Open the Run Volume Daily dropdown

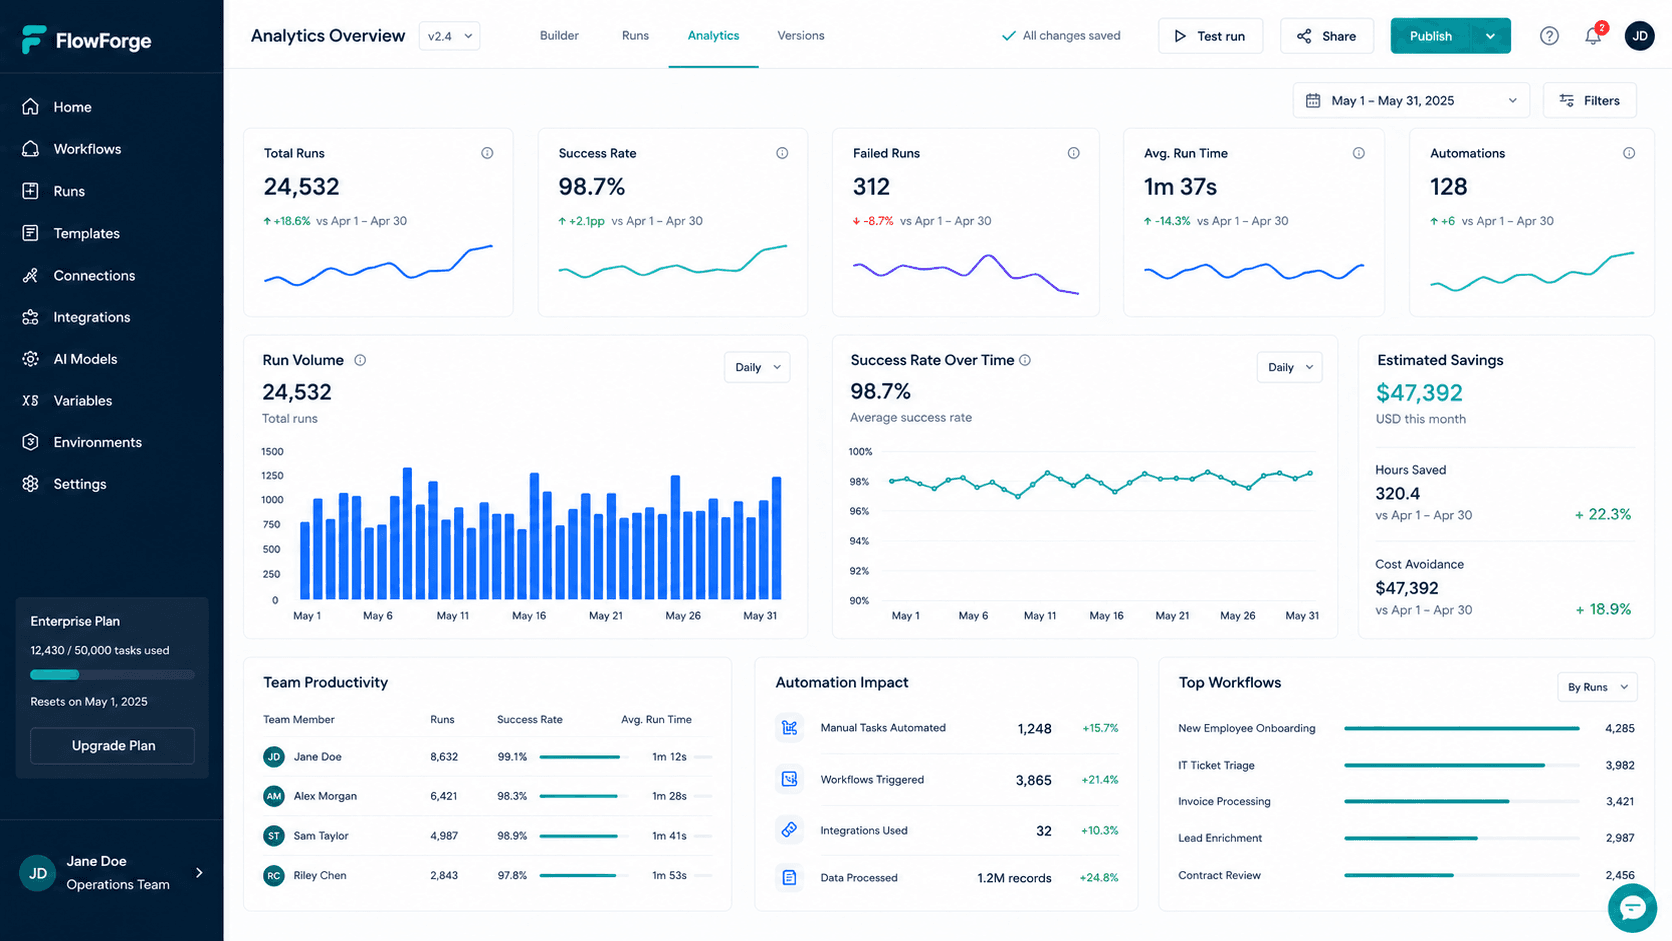point(757,367)
